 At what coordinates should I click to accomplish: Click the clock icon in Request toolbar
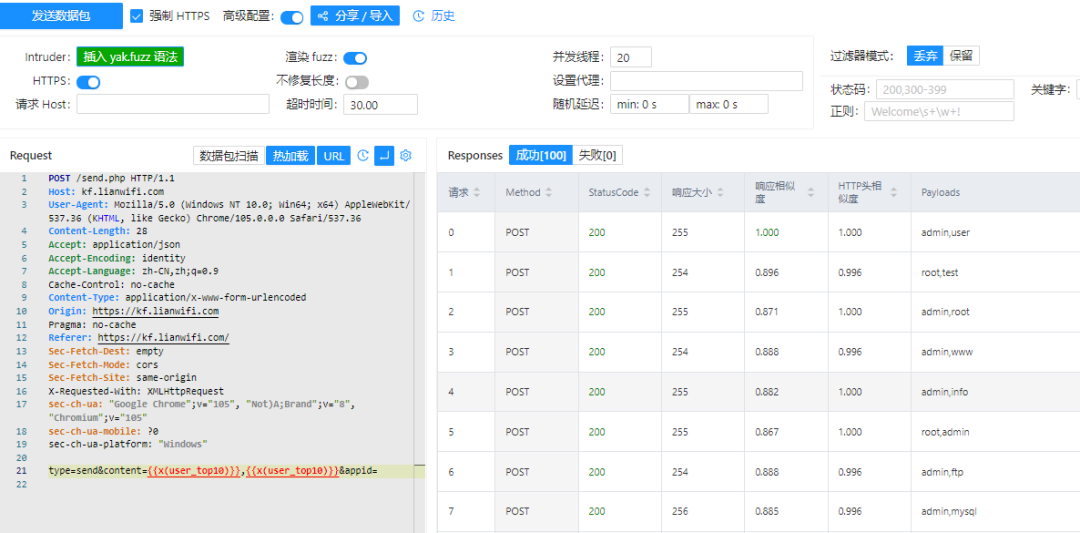click(x=363, y=156)
